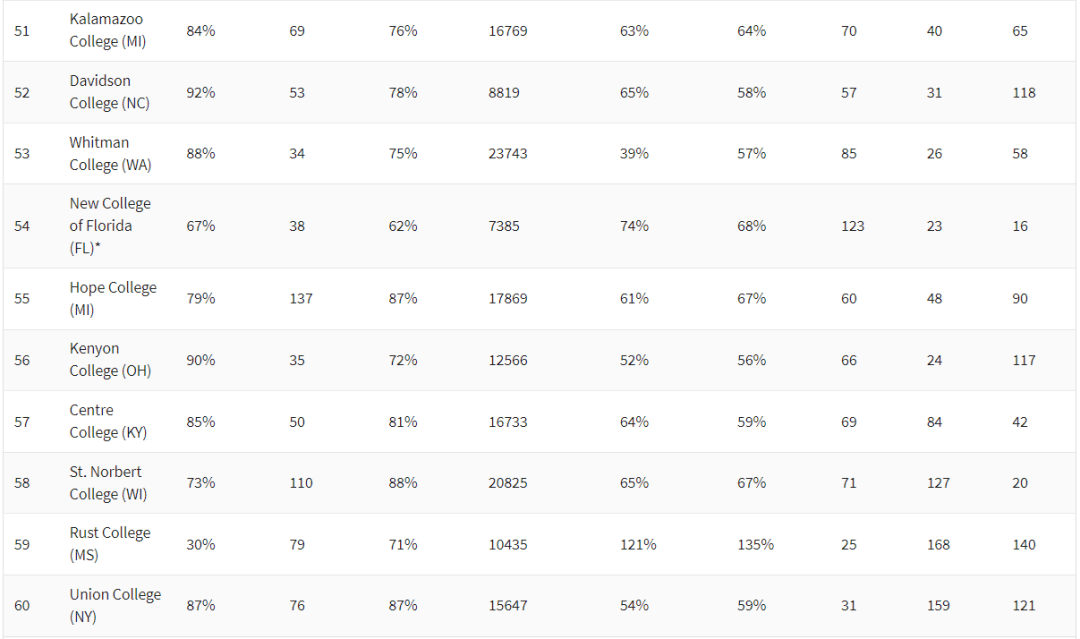Click the 137 value in Hope College row

coord(301,298)
